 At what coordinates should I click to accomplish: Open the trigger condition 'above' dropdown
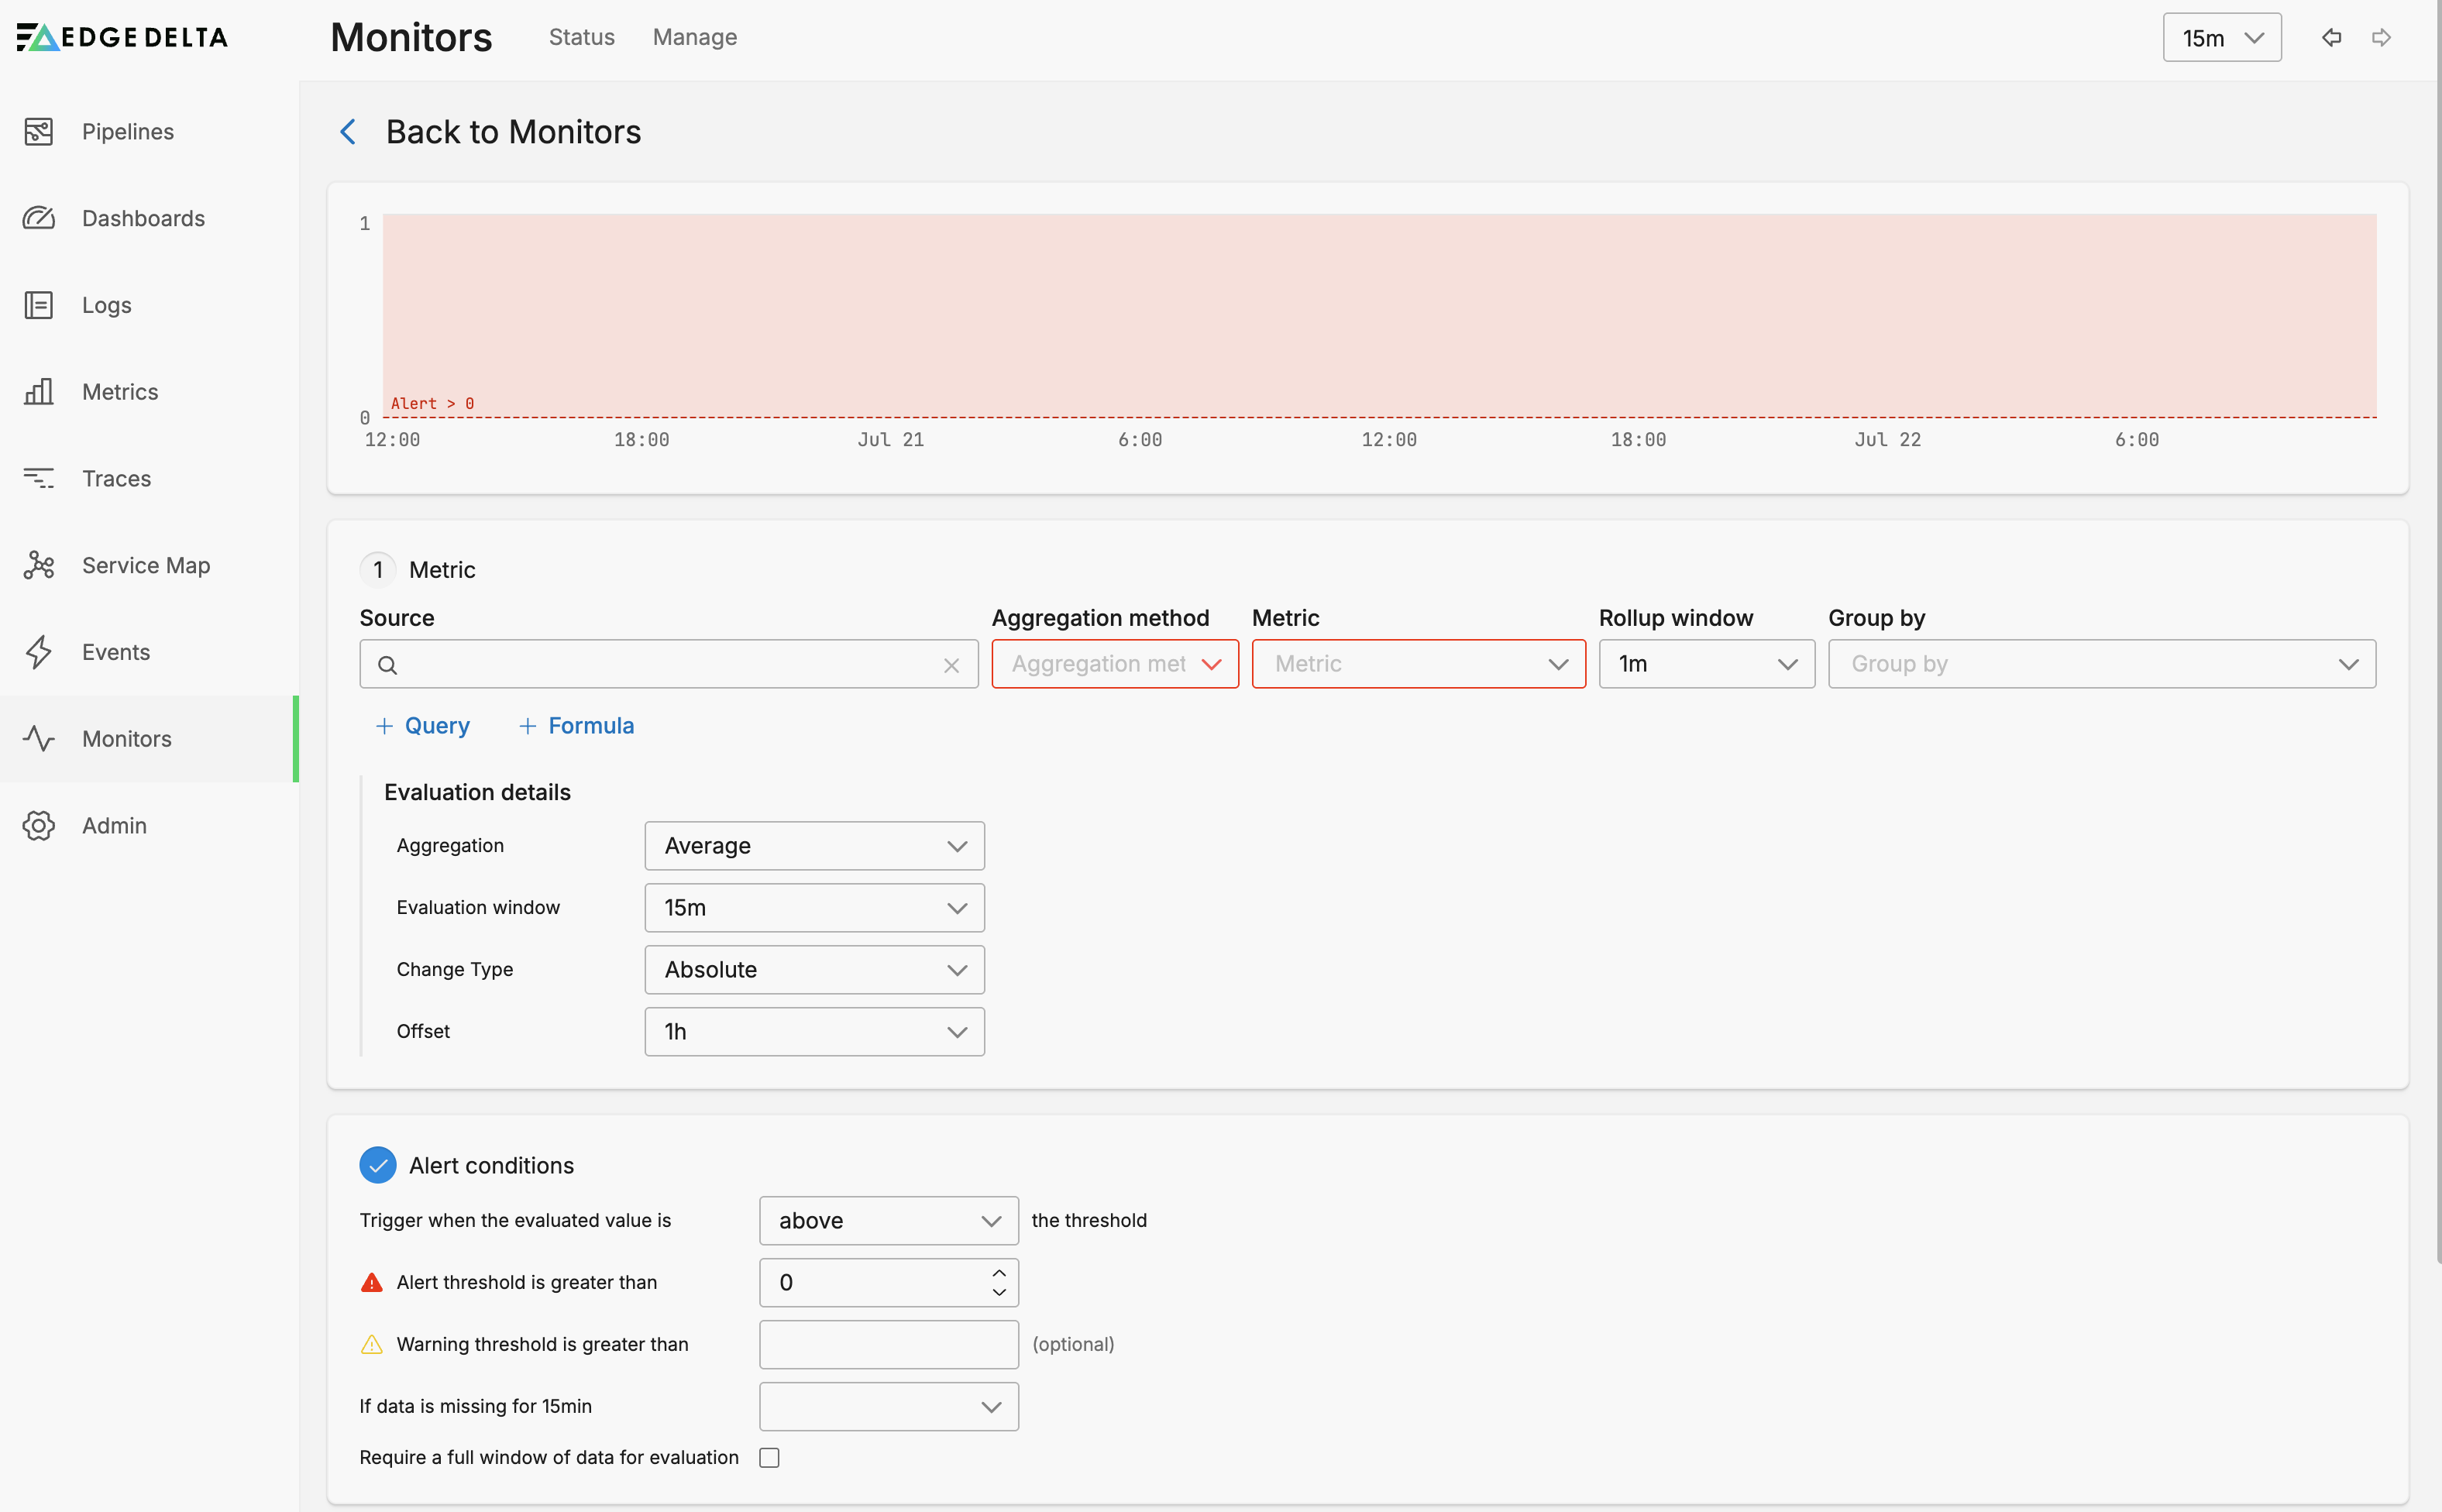click(888, 1220)
